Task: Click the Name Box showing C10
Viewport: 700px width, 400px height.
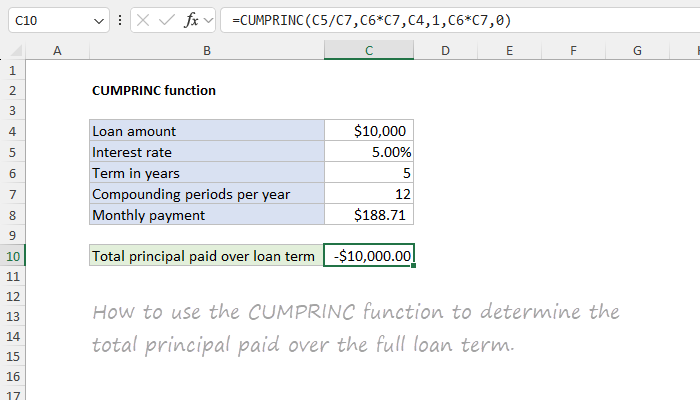Action: tap(58, 20)
